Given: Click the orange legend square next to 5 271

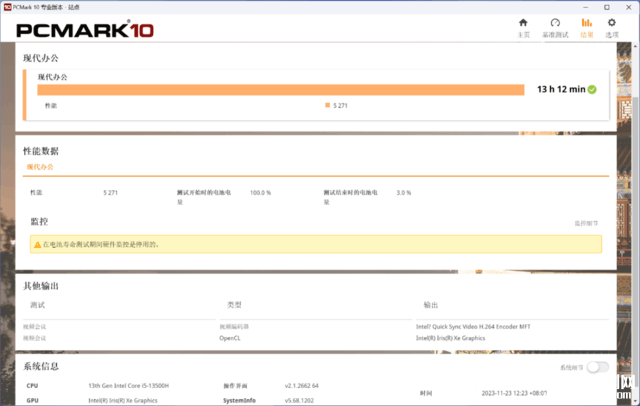Looking at the screenshot, I should pos(327,105).
